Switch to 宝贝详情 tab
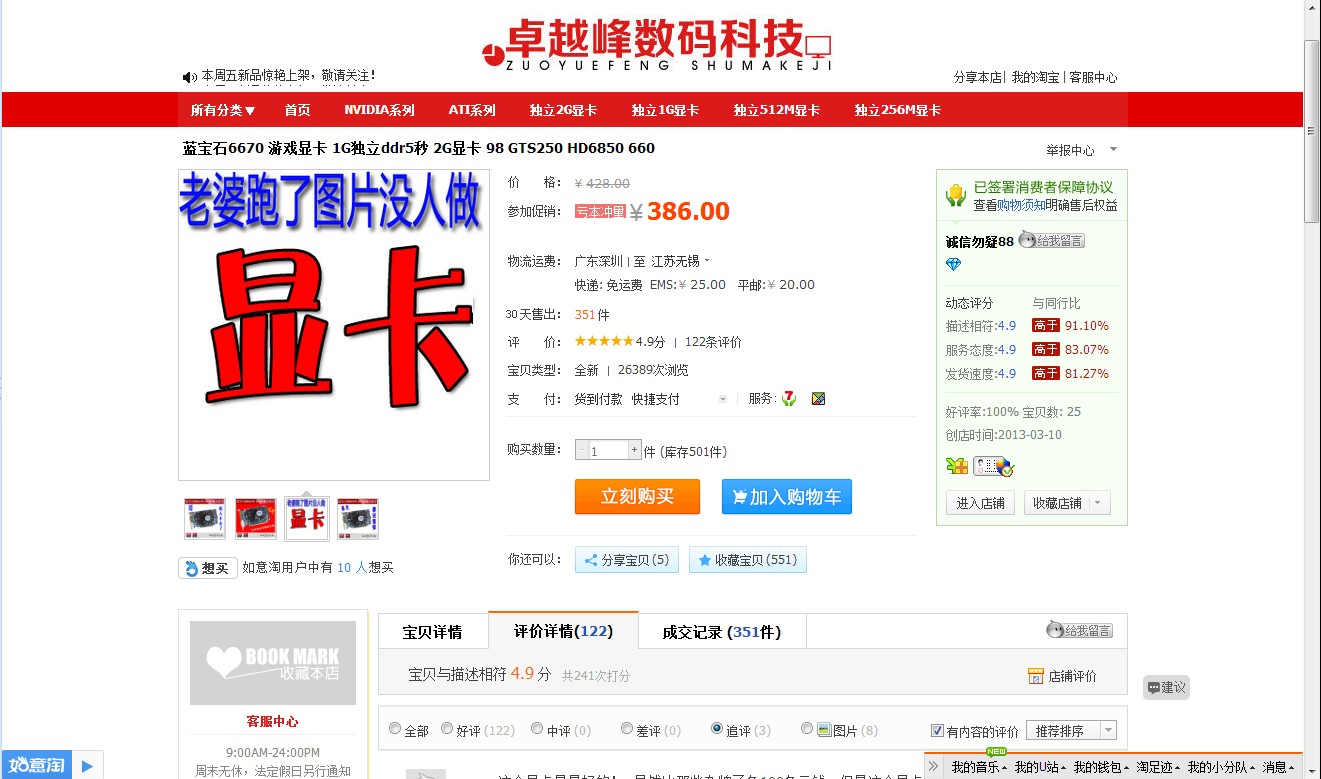This screenshot has height=779, width=1321. click(x=433, y=632)
